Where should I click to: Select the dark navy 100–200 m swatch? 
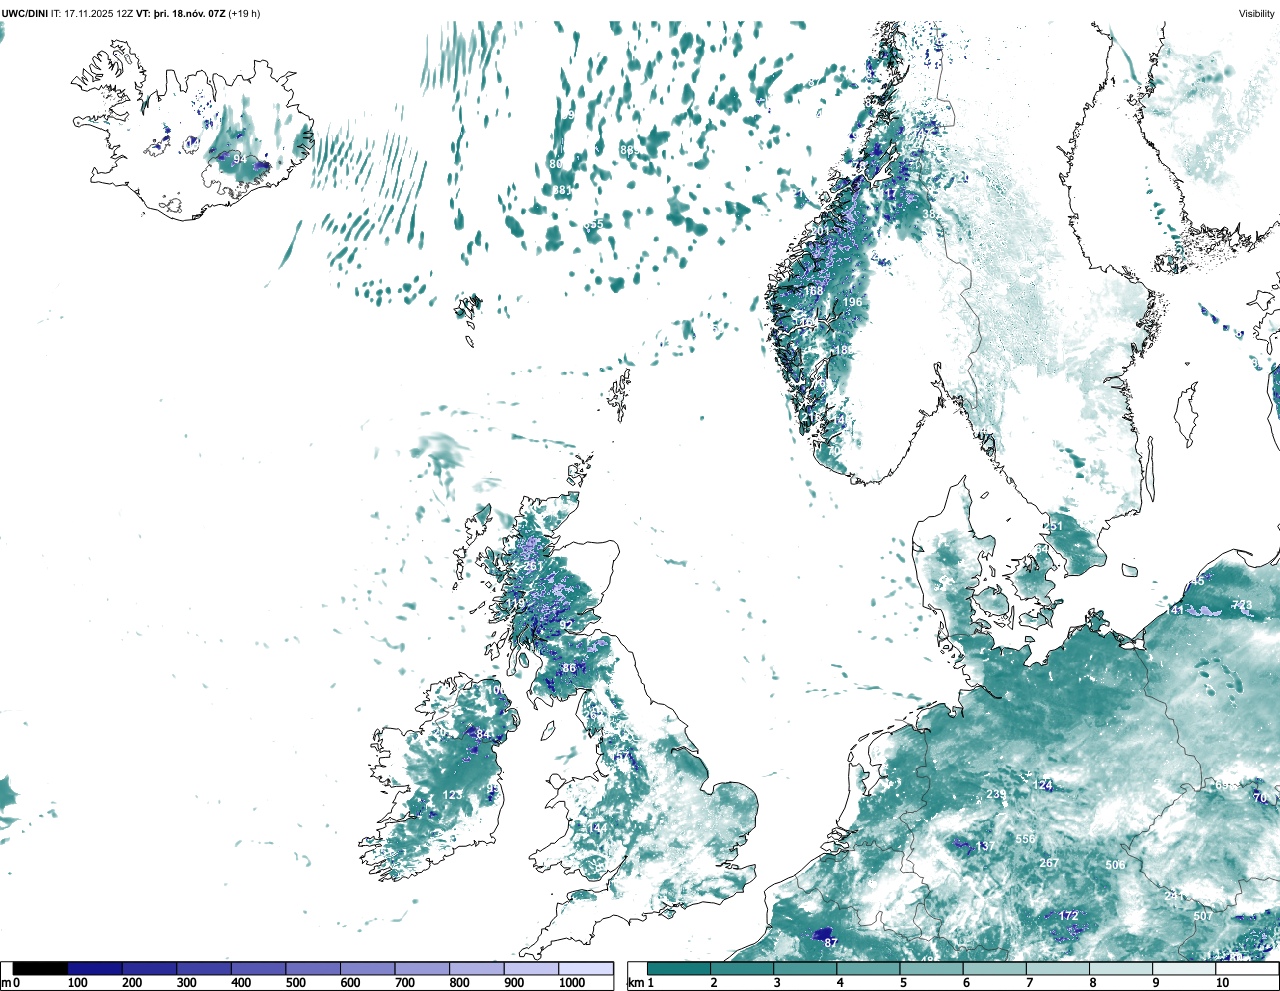[x=95, y=969]
